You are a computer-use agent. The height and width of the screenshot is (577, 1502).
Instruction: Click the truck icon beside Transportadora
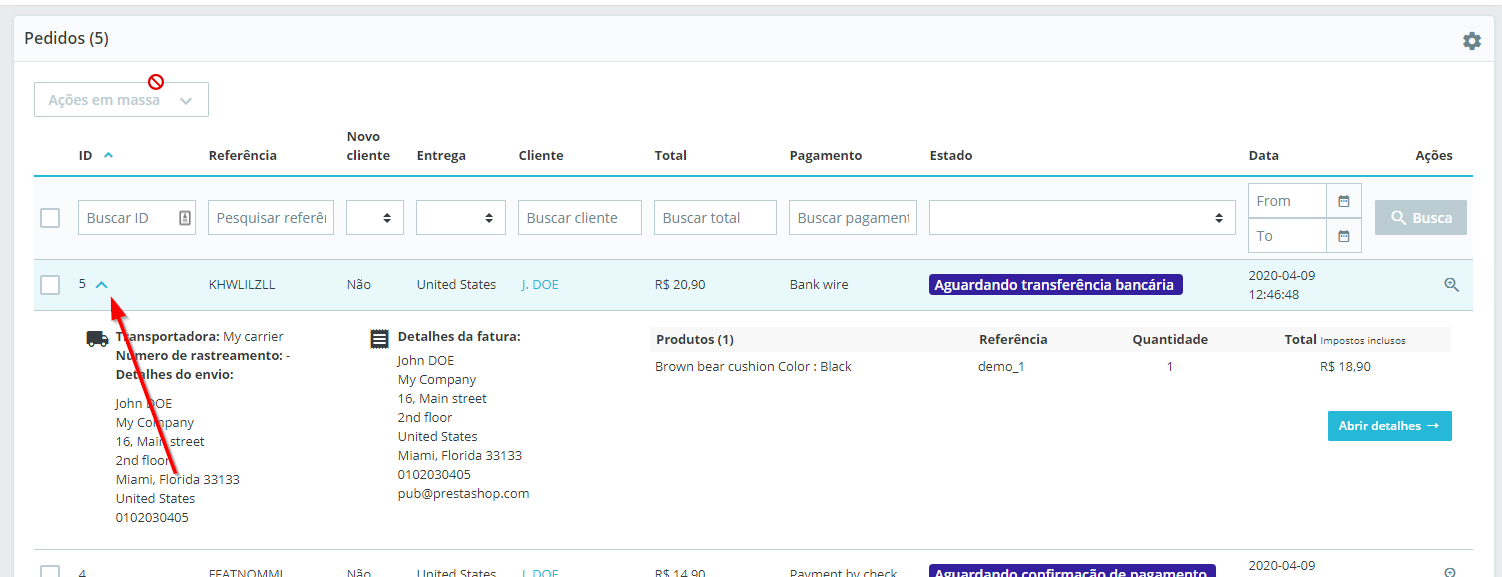[96, 338]
